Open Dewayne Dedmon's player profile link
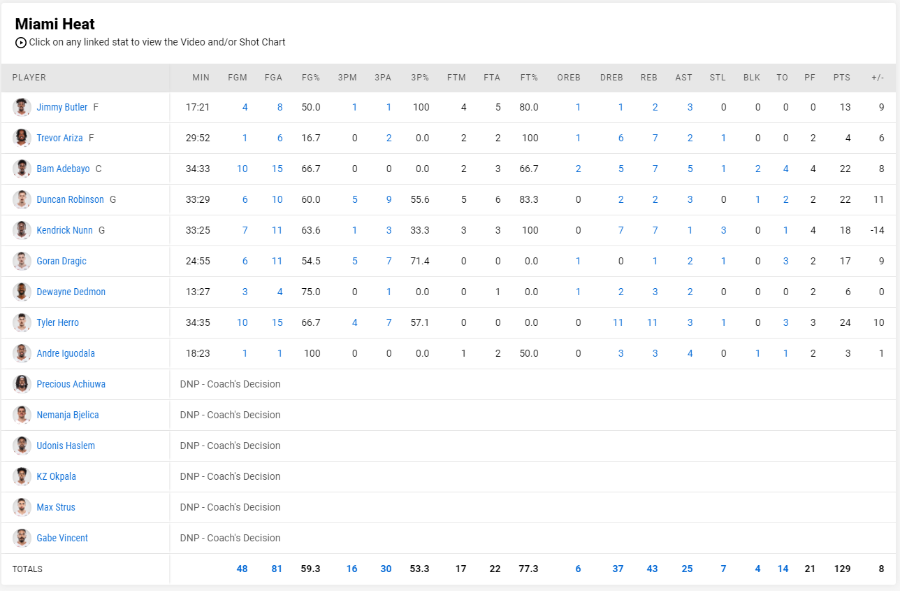Screen dimensions: 900x591 pos(71,291)
